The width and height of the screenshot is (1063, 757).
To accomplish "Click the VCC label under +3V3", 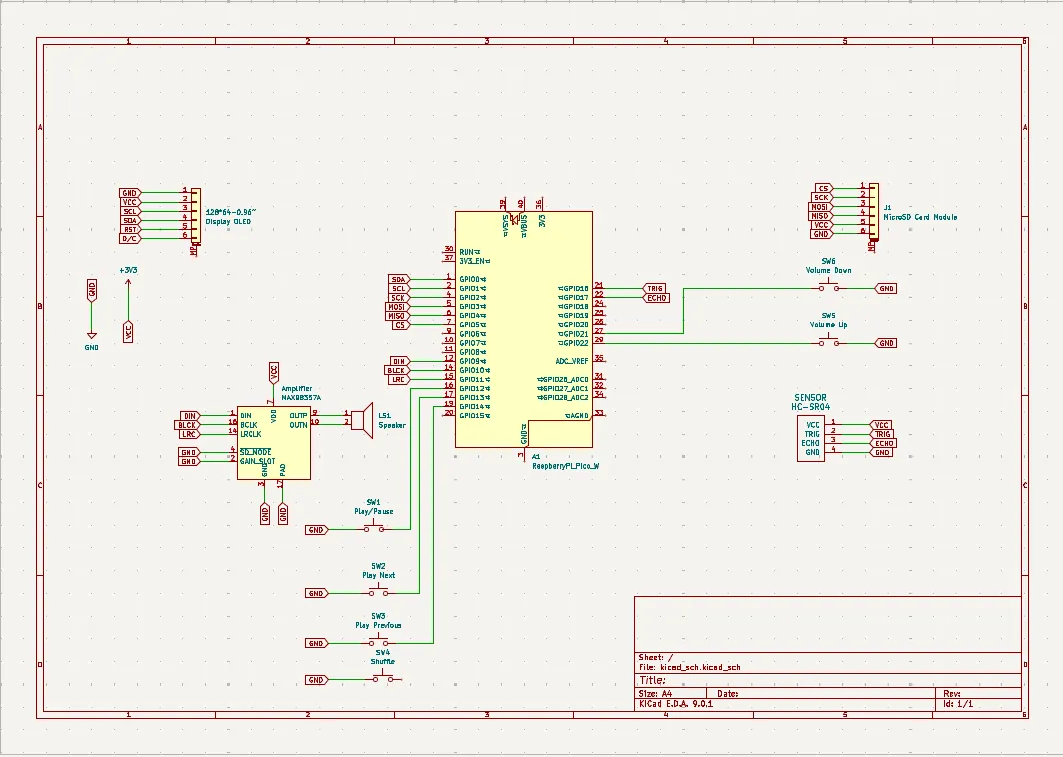I will pos(128,332).
